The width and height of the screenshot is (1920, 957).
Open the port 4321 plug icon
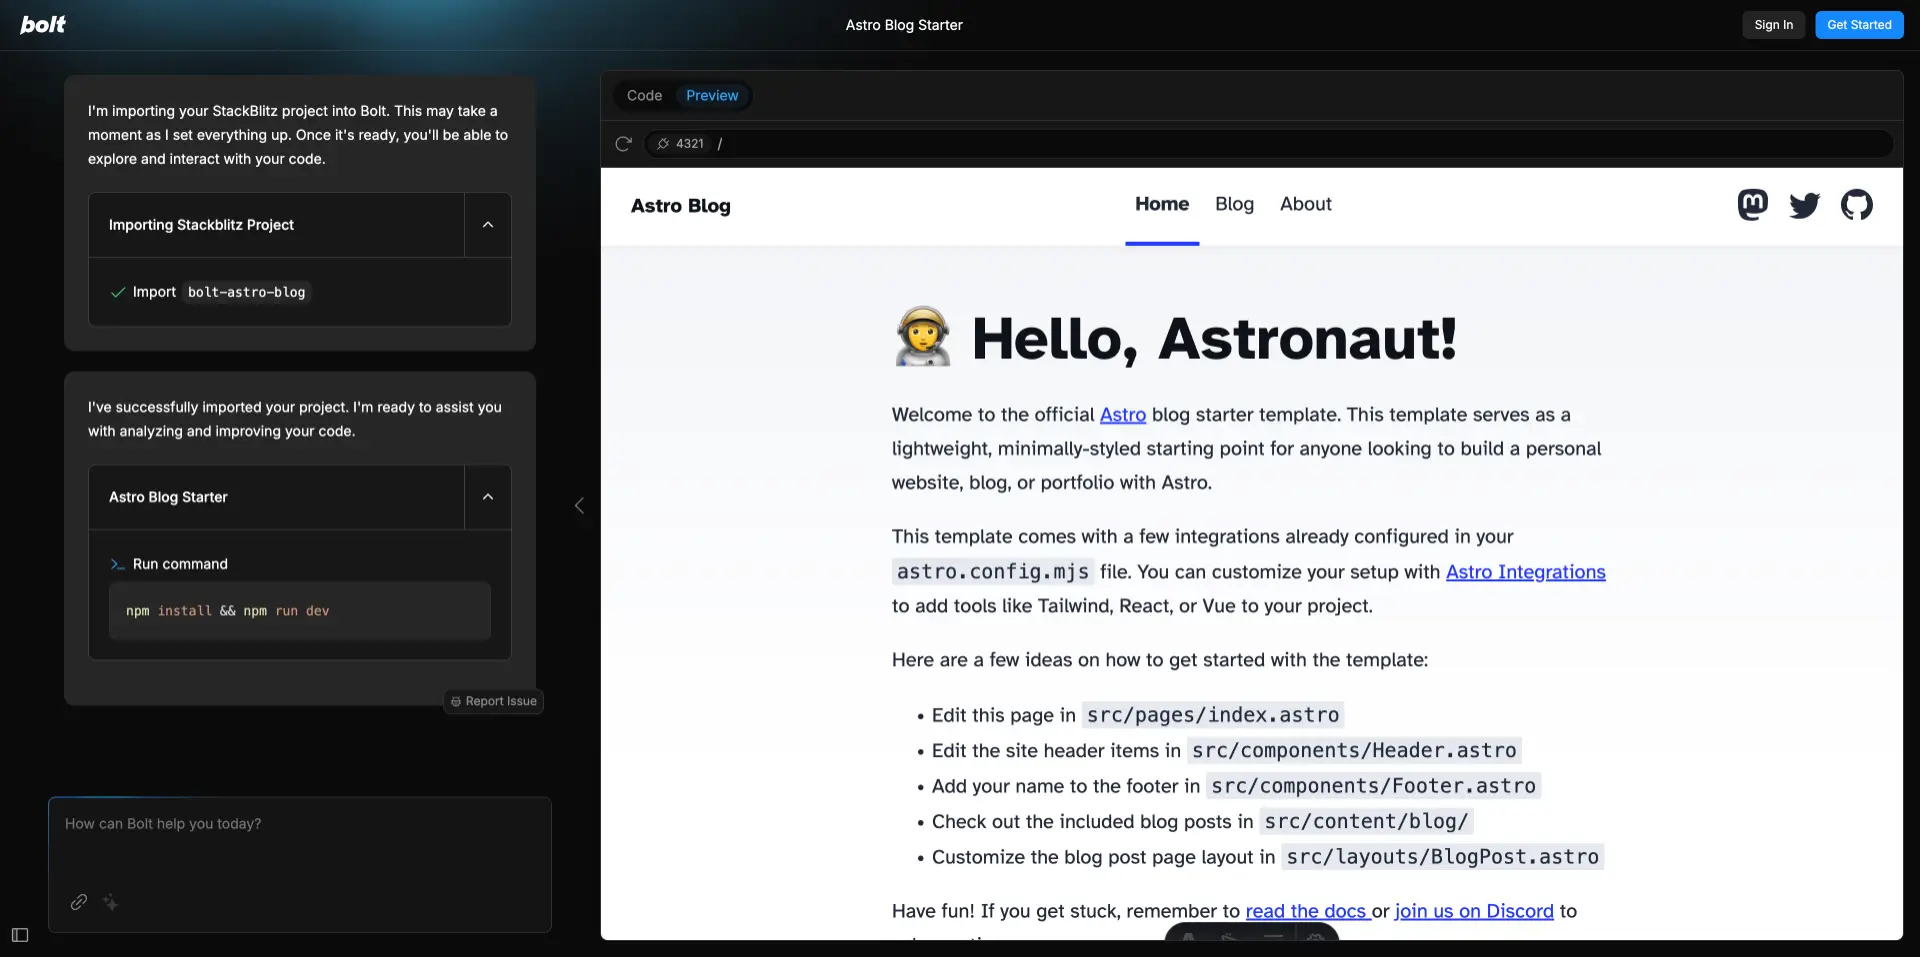pyautogui.click(x=662, y=144)
